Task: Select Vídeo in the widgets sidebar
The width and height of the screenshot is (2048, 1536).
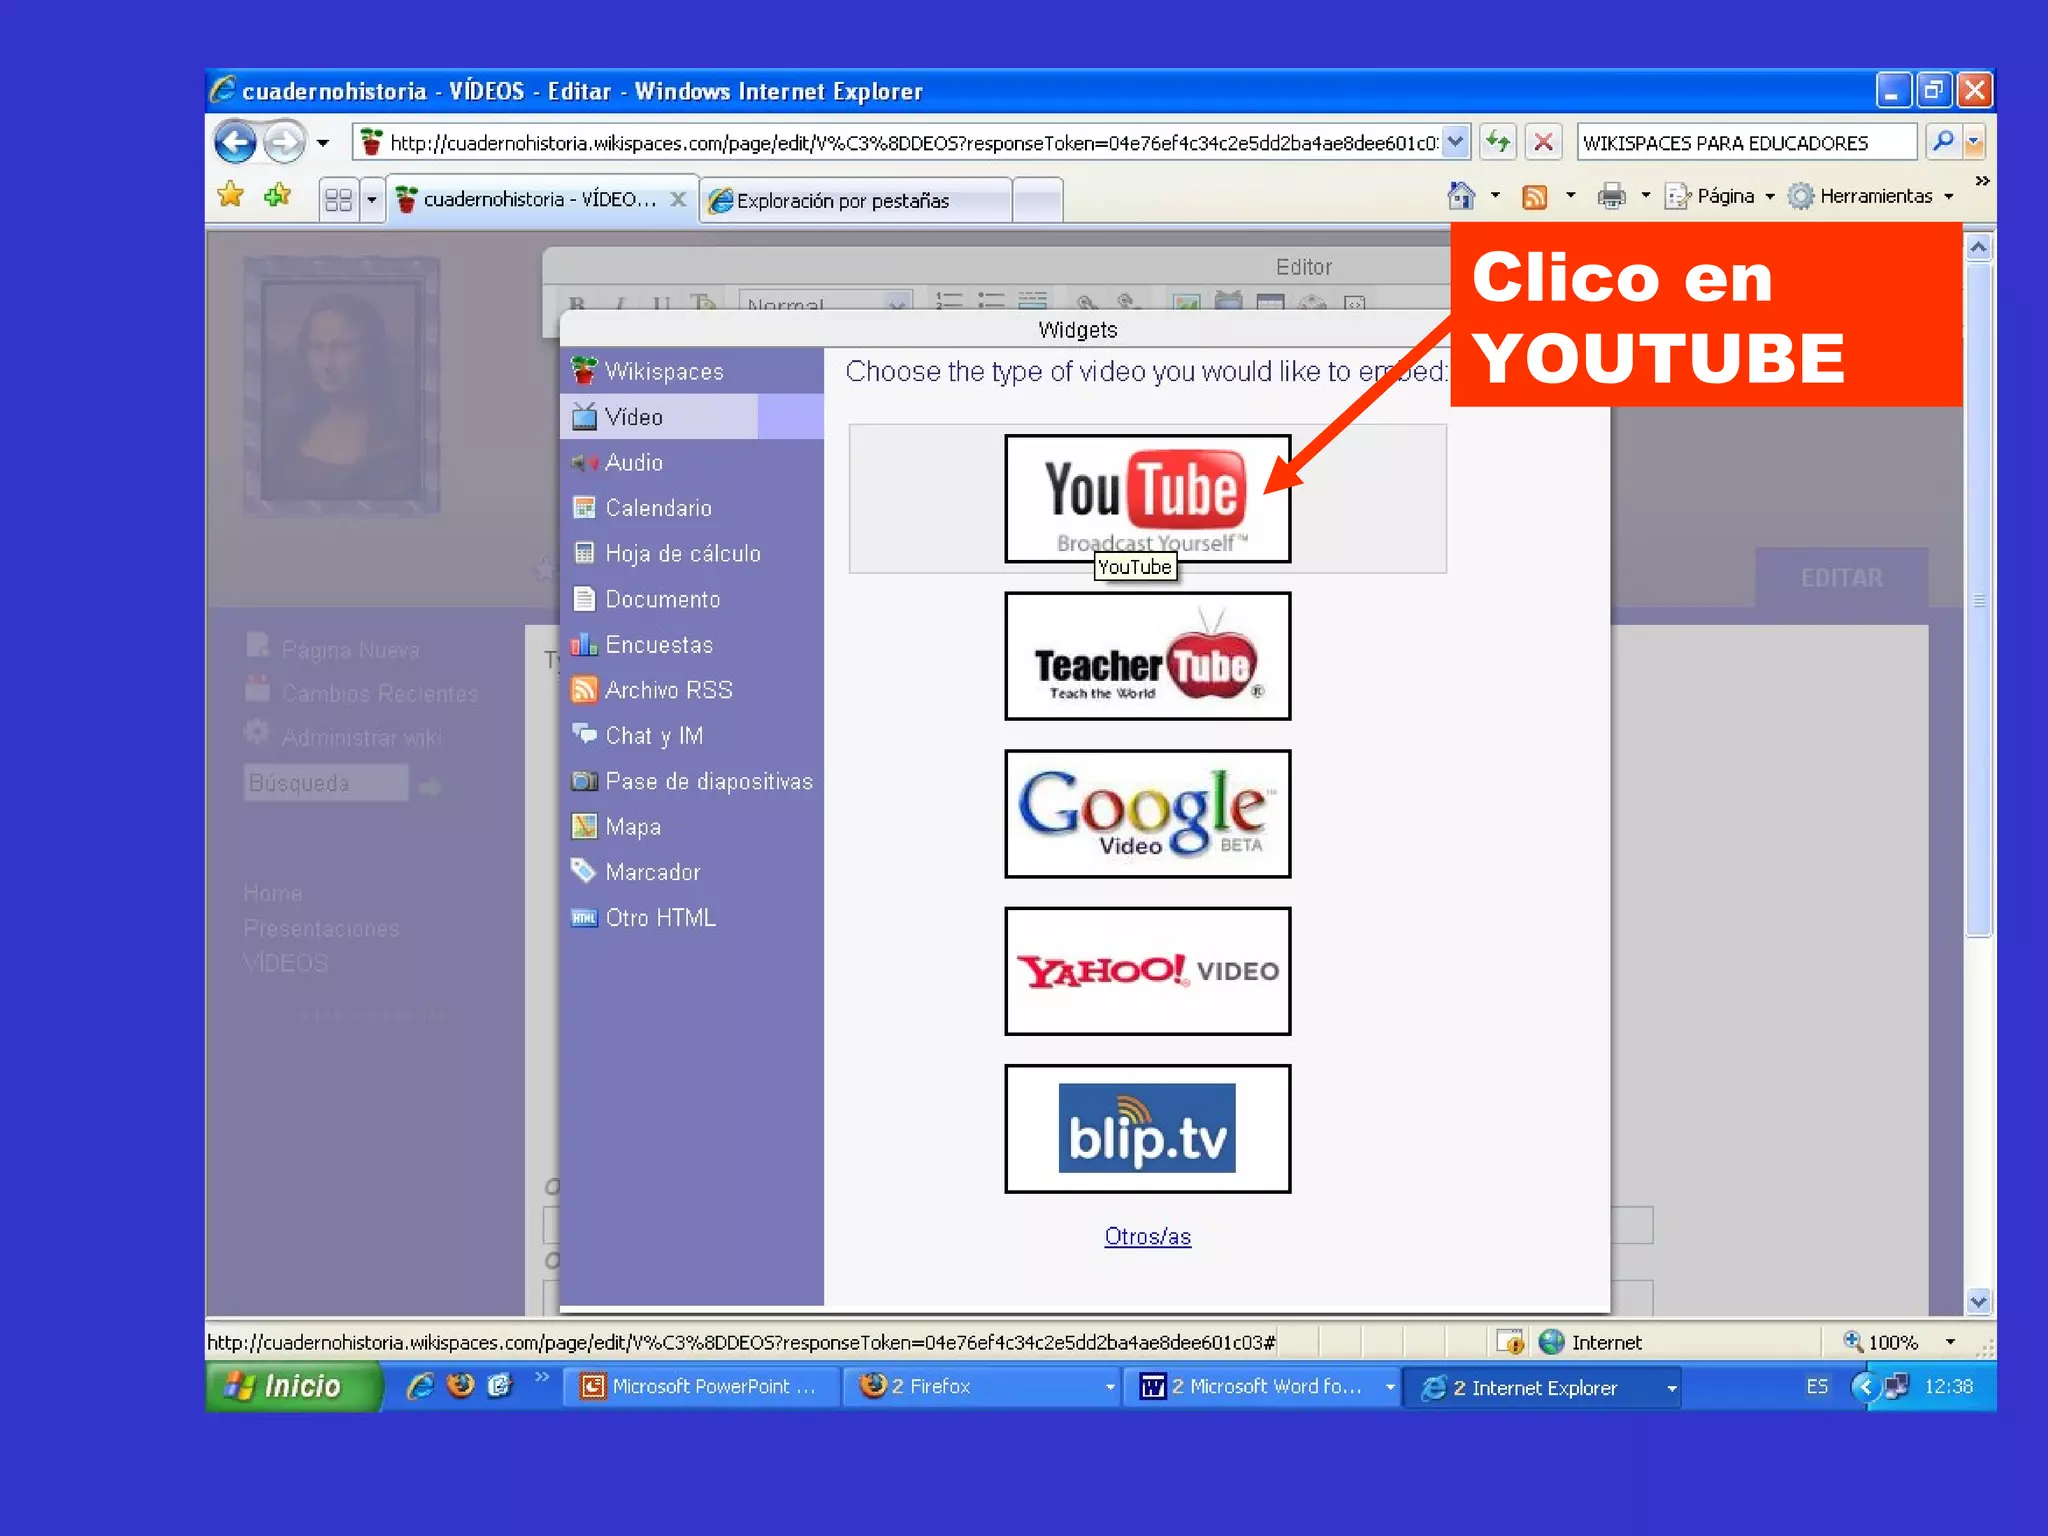Action: pos(691,417)
